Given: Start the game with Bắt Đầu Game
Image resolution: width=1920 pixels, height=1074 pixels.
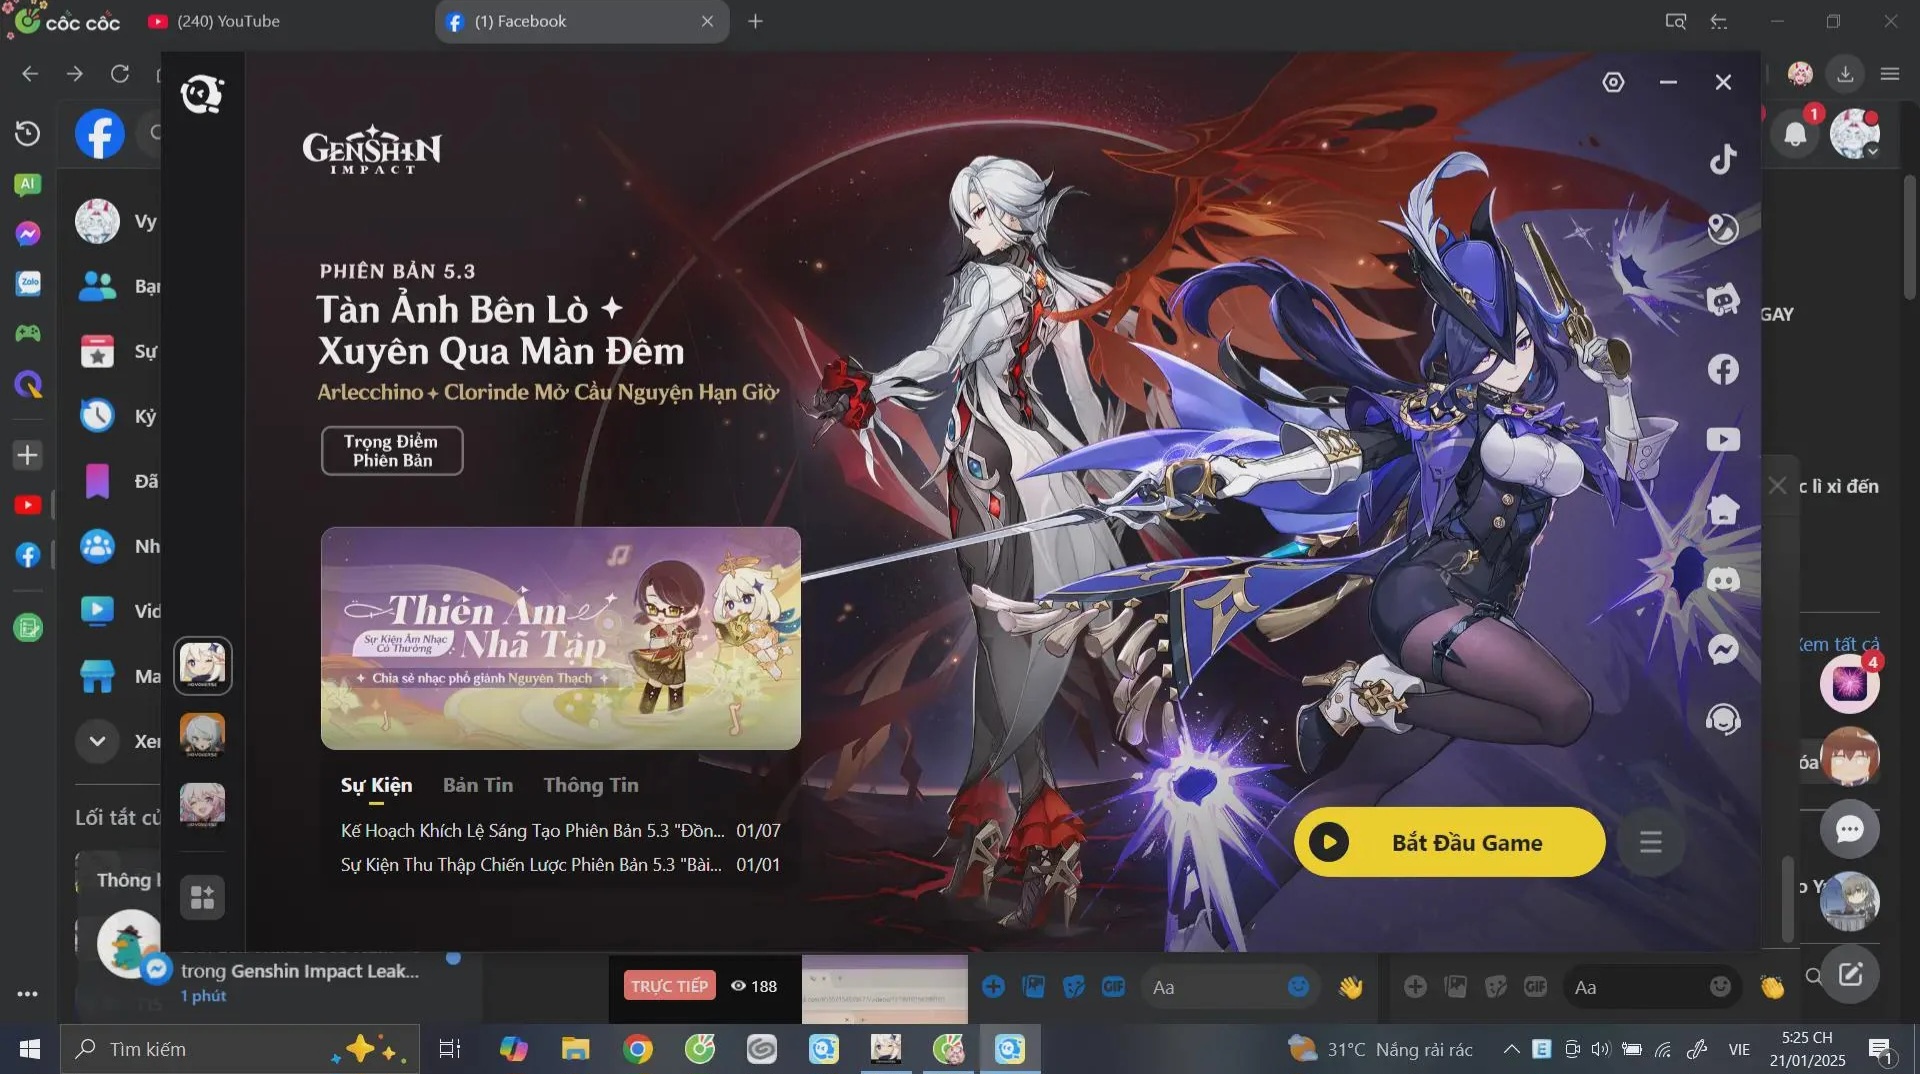Looking at the screenshot, I should click(1449, 842).
